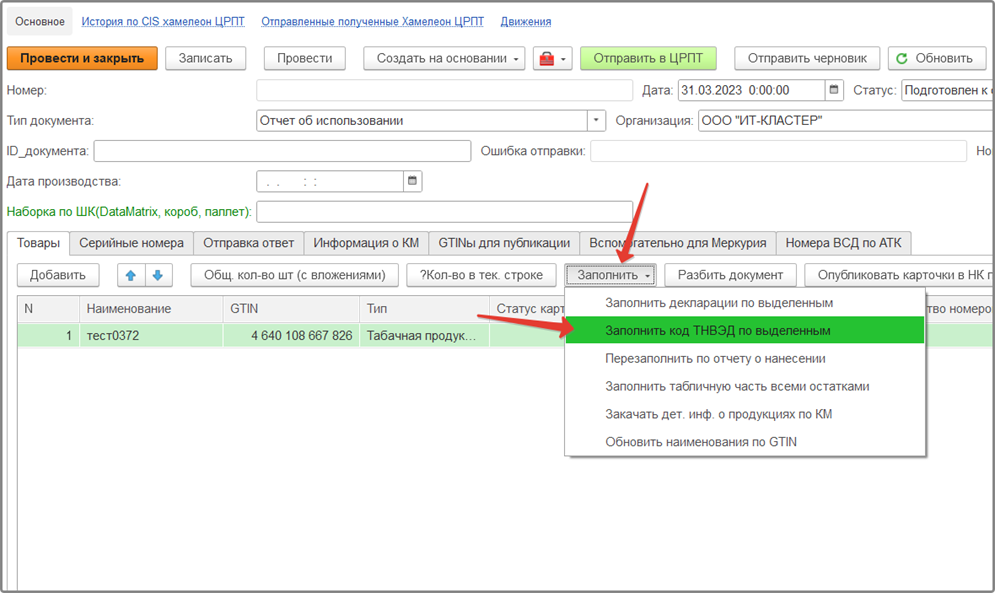This screenshot has height=593, width=995.
Task: Switch to the Серийные номера tab
Action: tap(131, 243)
